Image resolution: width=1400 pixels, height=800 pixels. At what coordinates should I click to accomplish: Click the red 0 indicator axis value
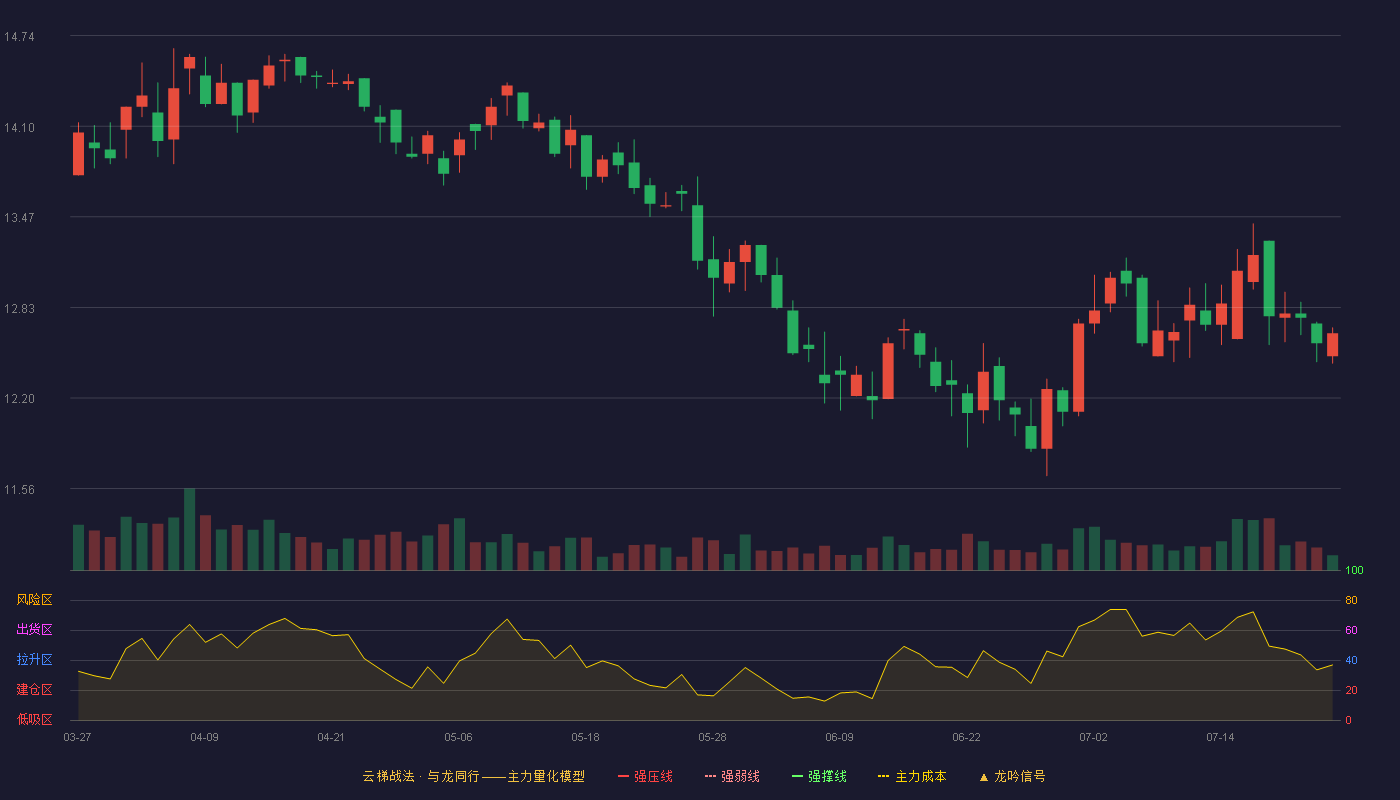point(1348,720)
